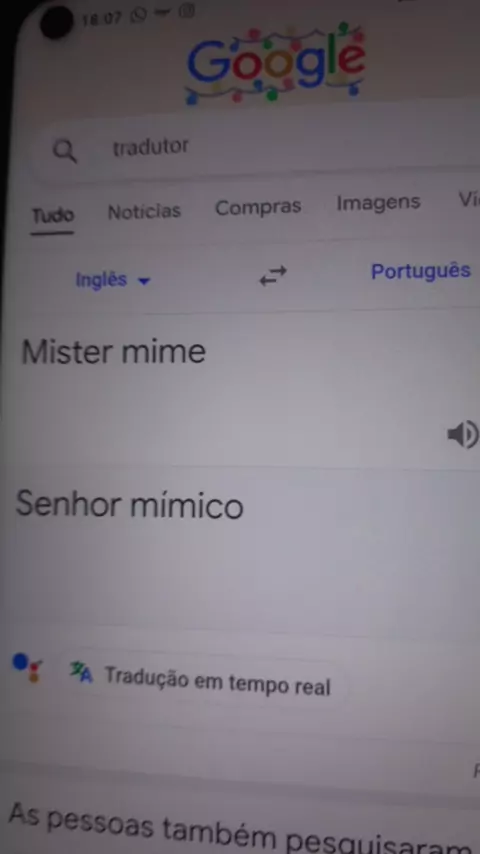Image resolution: width=480 pixels, height=854 pixels.
Task: Tap the translate icon beside Tradução
Action: click(81, 673)
